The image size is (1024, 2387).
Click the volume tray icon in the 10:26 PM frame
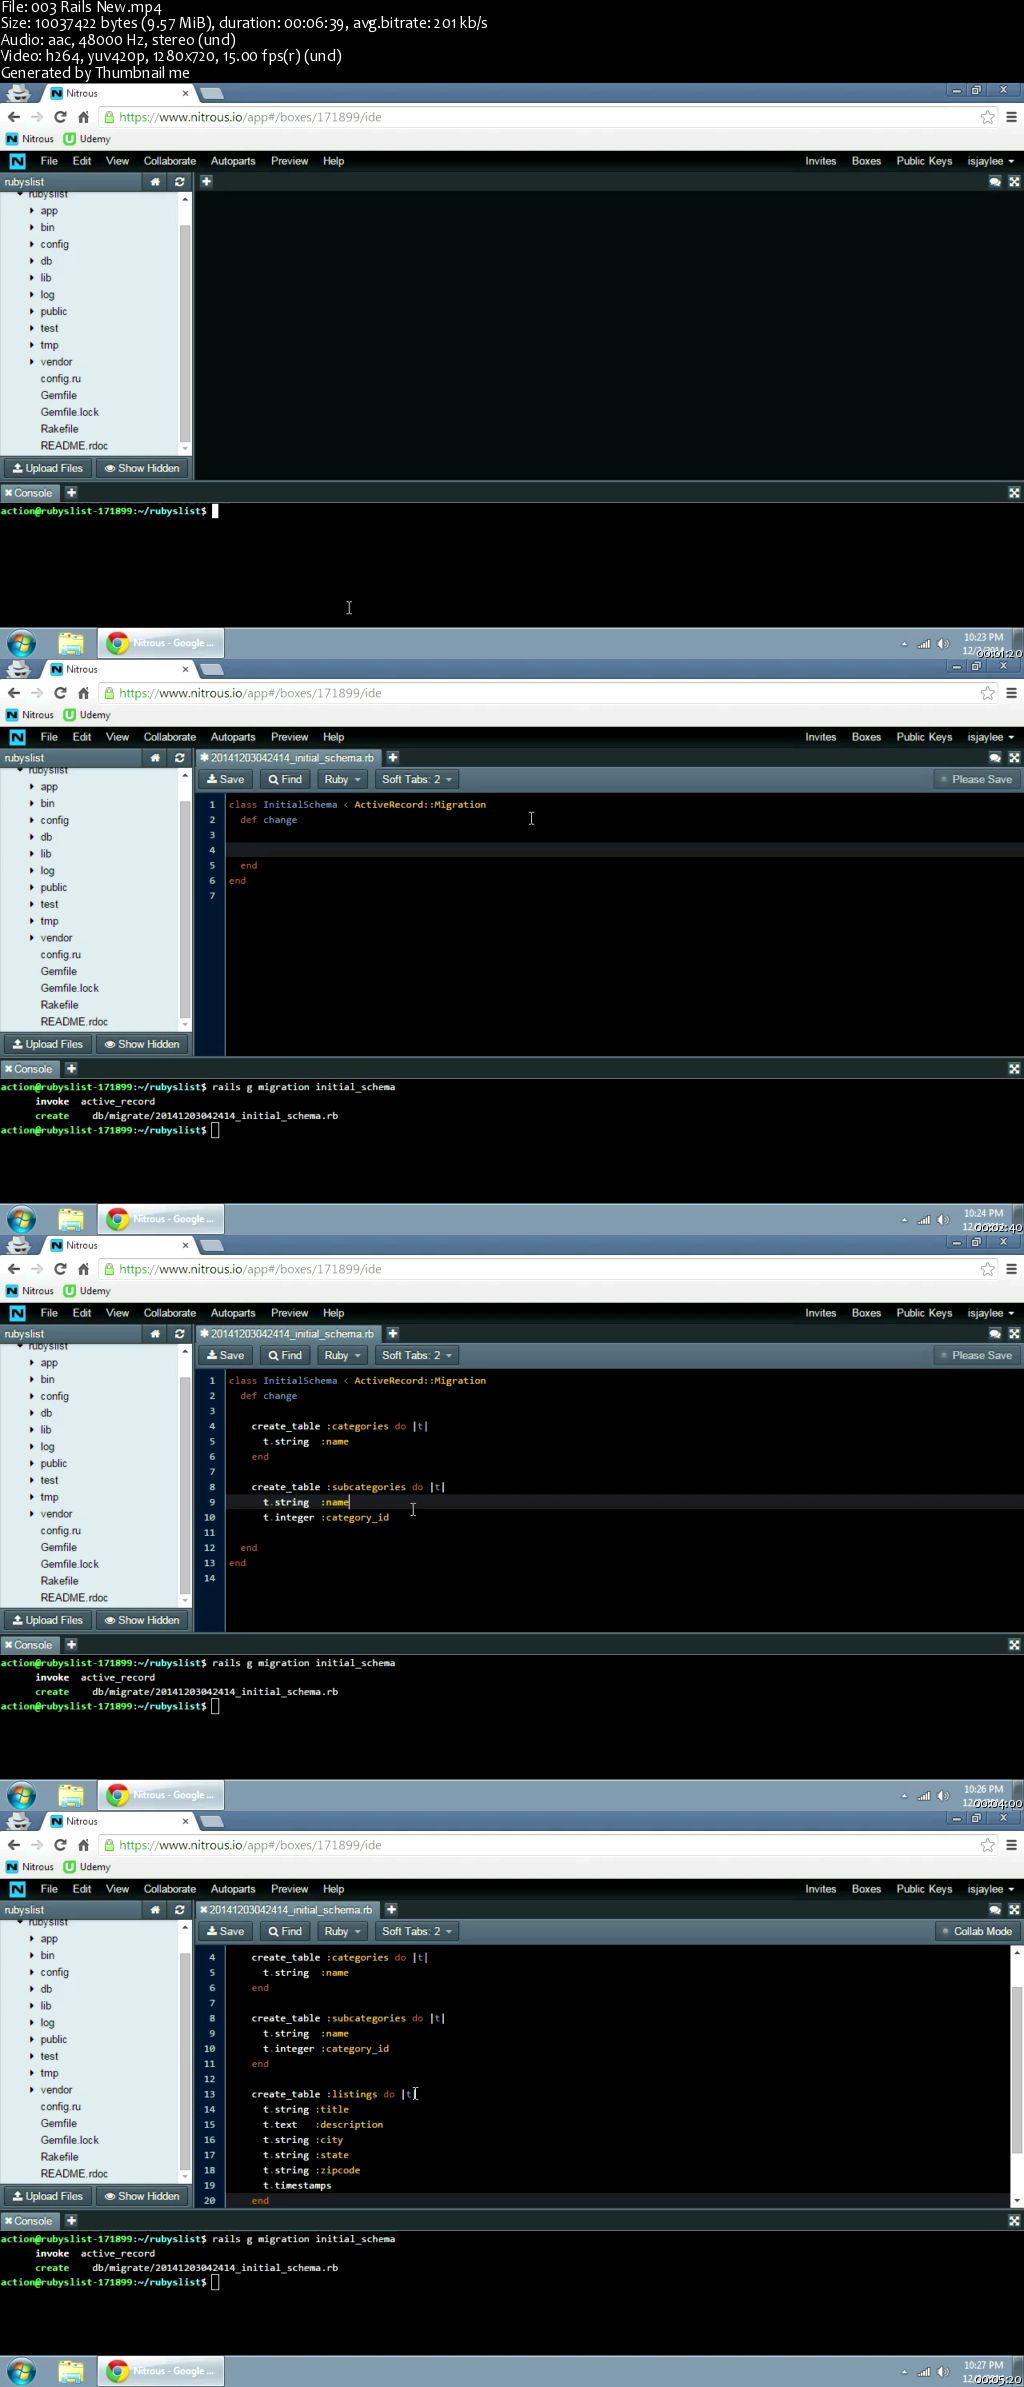tap(943, 1795)
